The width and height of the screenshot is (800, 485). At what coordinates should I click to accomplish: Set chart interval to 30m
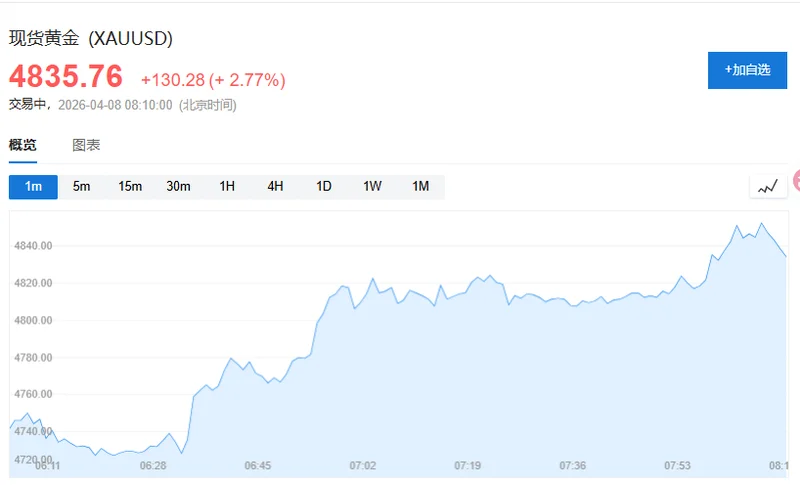click(x=178, y=186)
